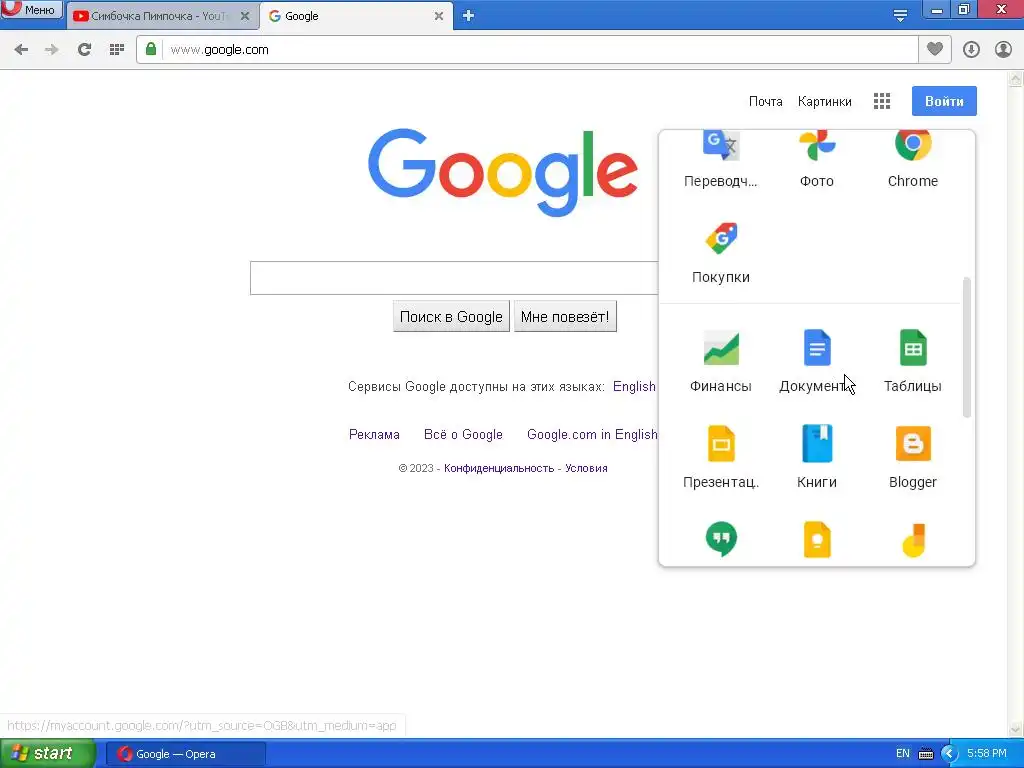Screen dimensions: 1024x768
Task: Open the yellow Google Keep icon
Action: (817, 539)
